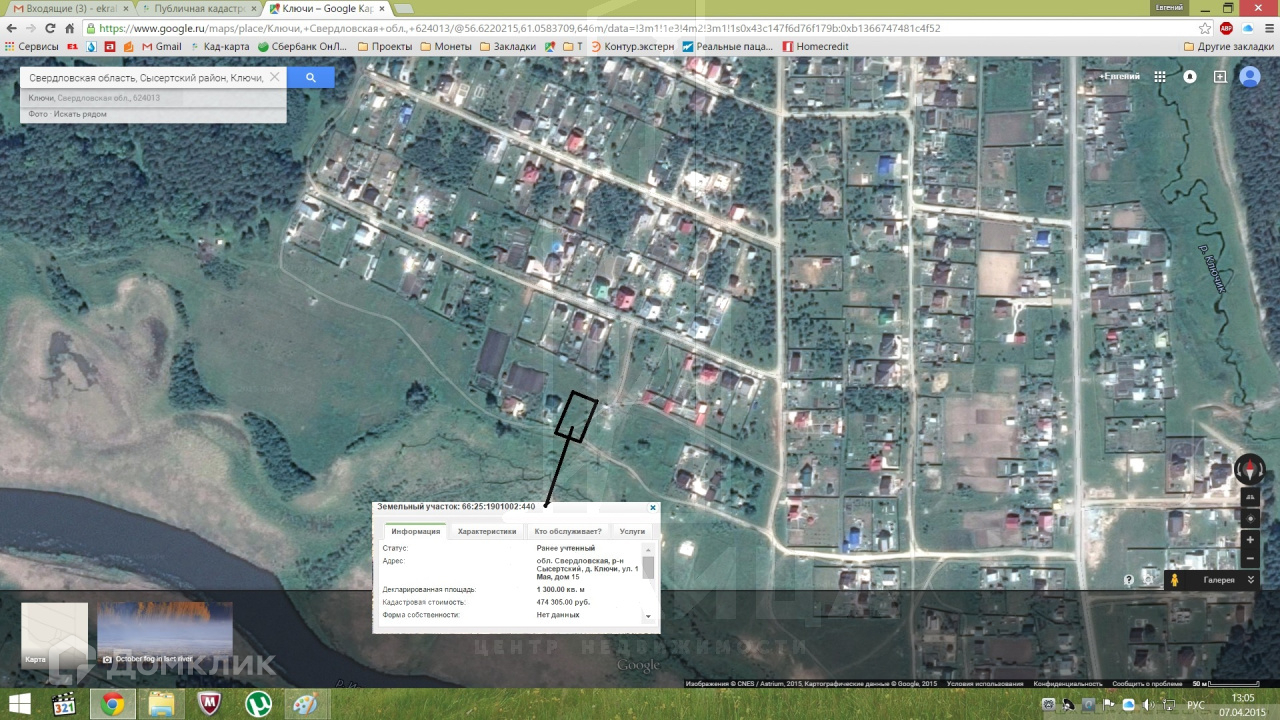The image size is (1280, 720).
Task: Reset map orientation with the compass
Action: tap(1250, 469)
